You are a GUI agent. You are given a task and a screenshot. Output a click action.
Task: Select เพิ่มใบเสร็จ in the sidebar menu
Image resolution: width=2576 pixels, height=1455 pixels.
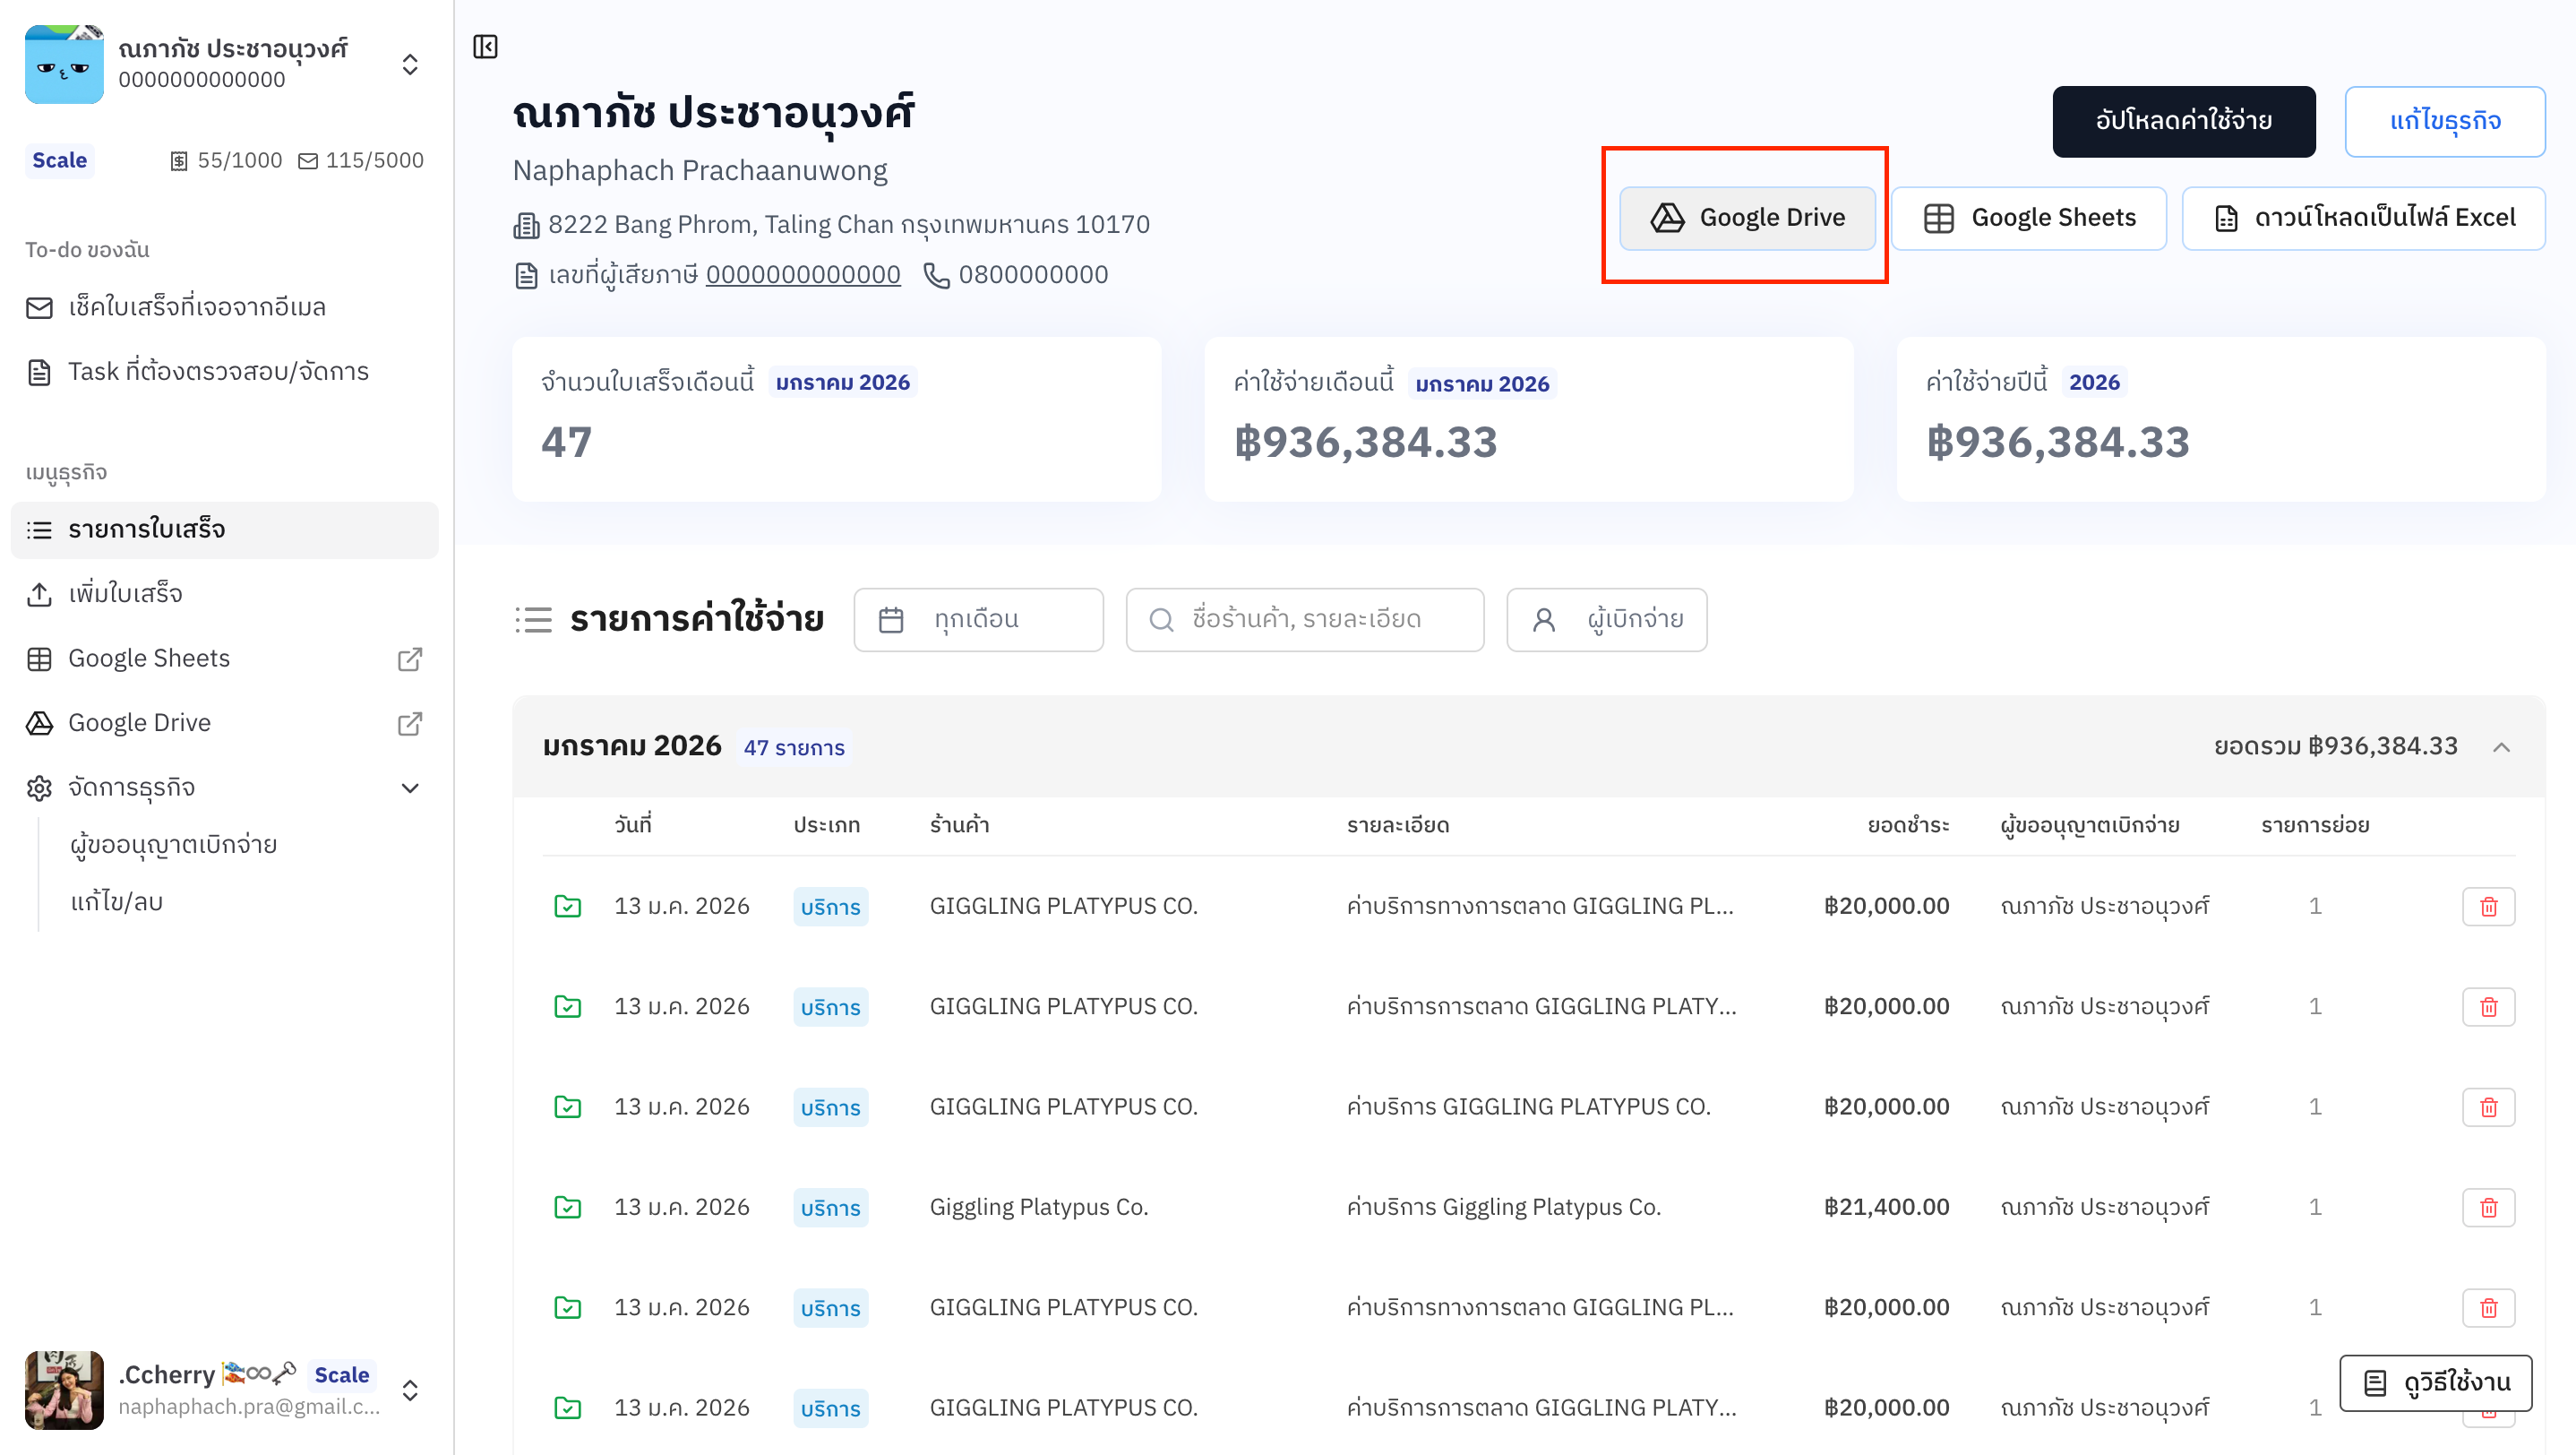(125, 594)
